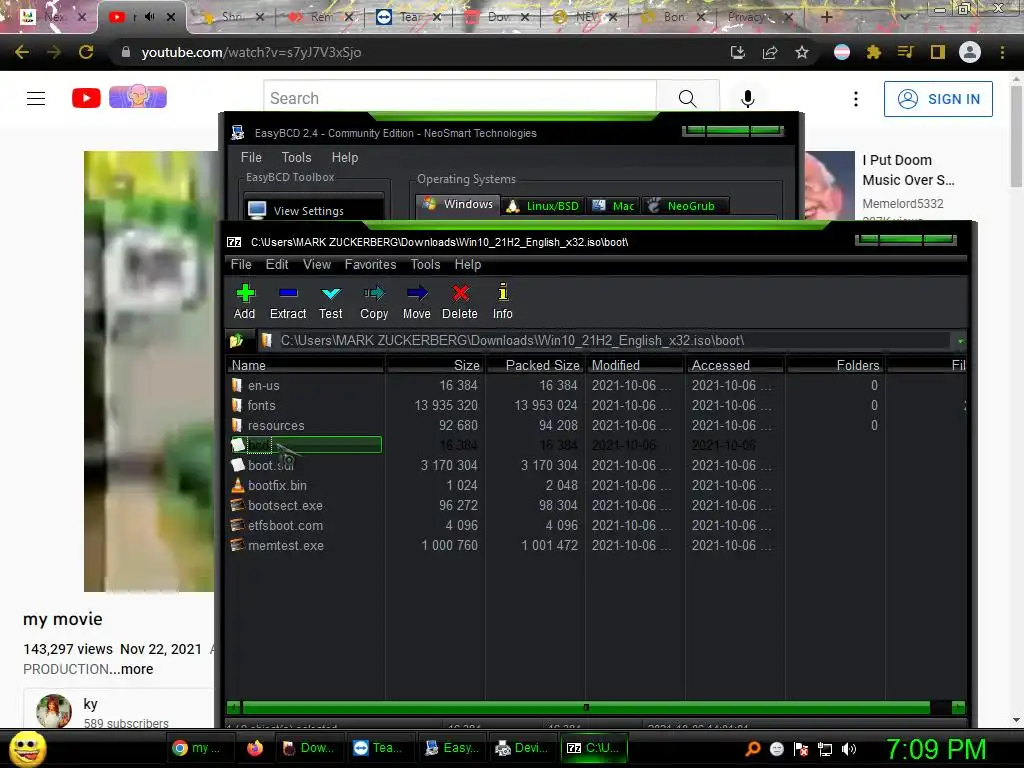The width and height of the screenshot is (1024, 768).
Task: Bookmark this page with the star icon
Action: click(802, 52)
